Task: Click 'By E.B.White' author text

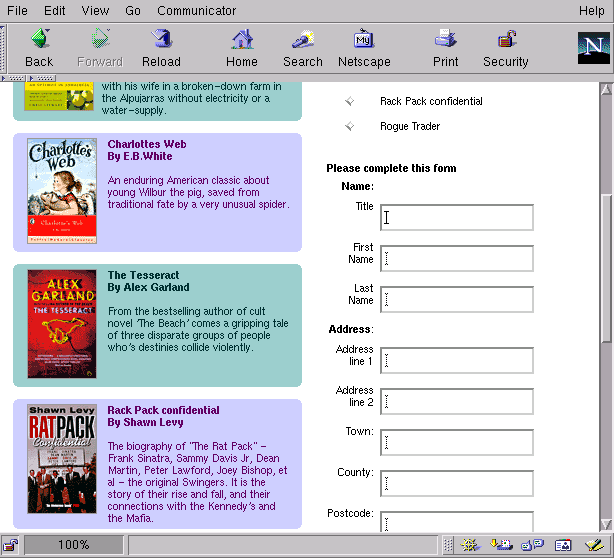Action: 140,156
